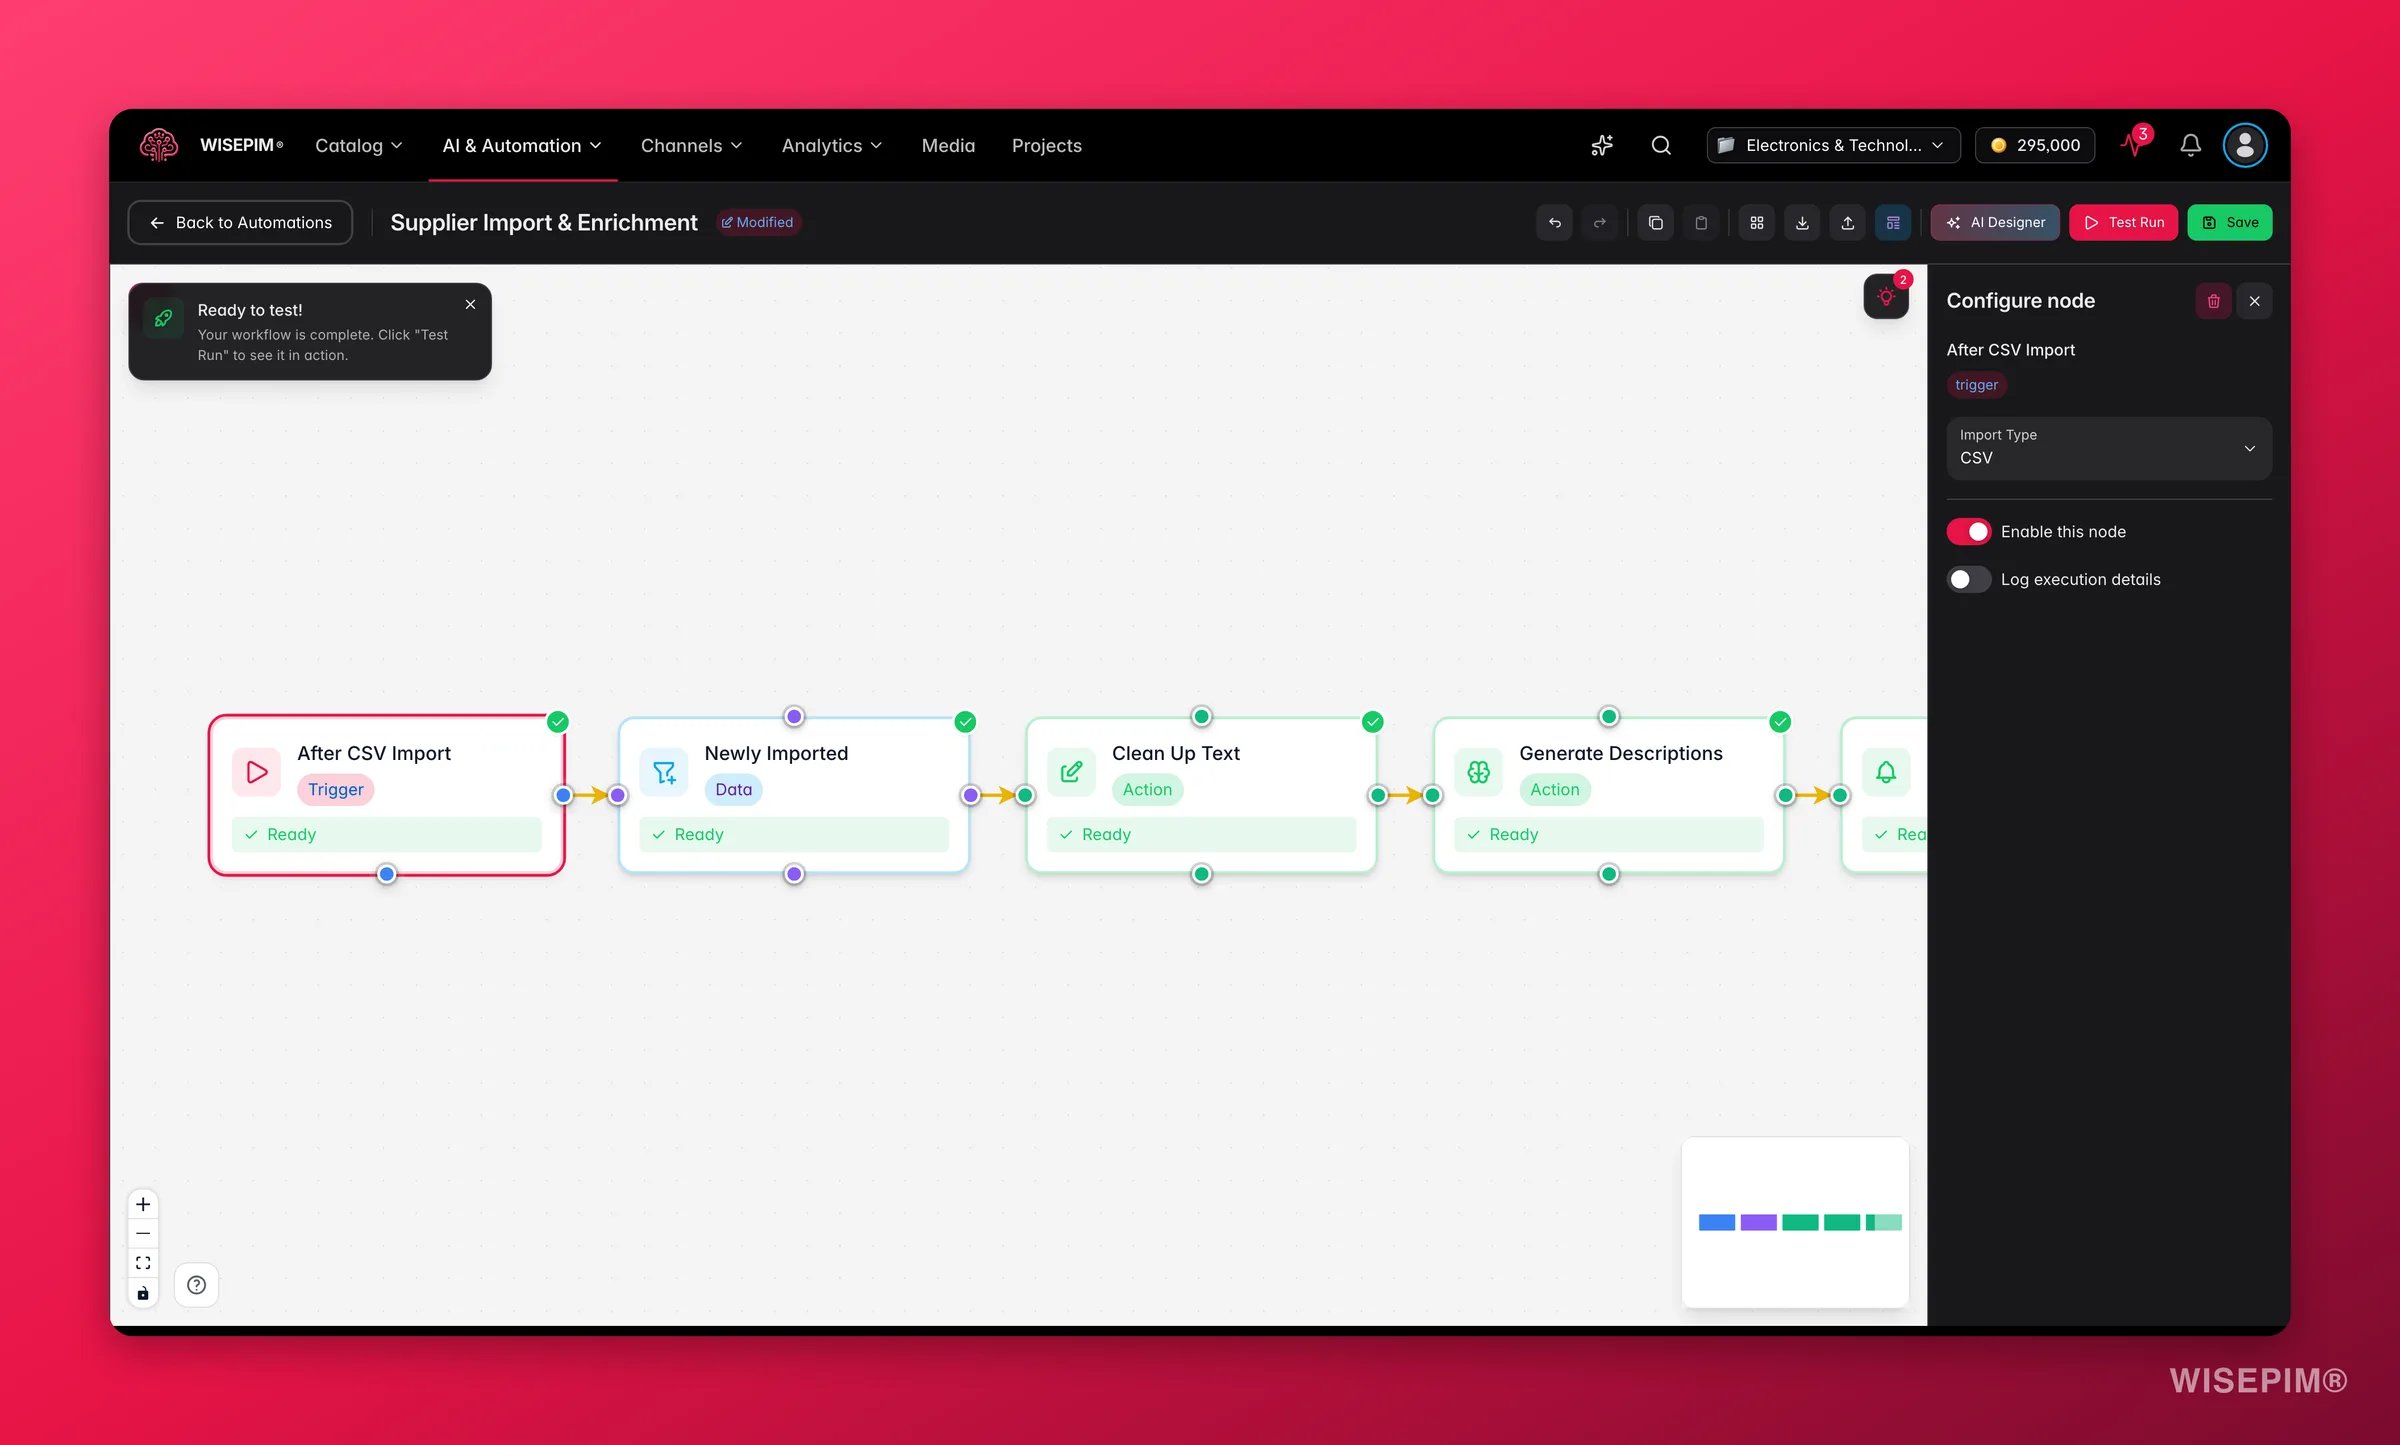This screenshot has height=1445, width=2400.
Task: Open the AI sparkles assistant icon
Action: coord(1602,145)
